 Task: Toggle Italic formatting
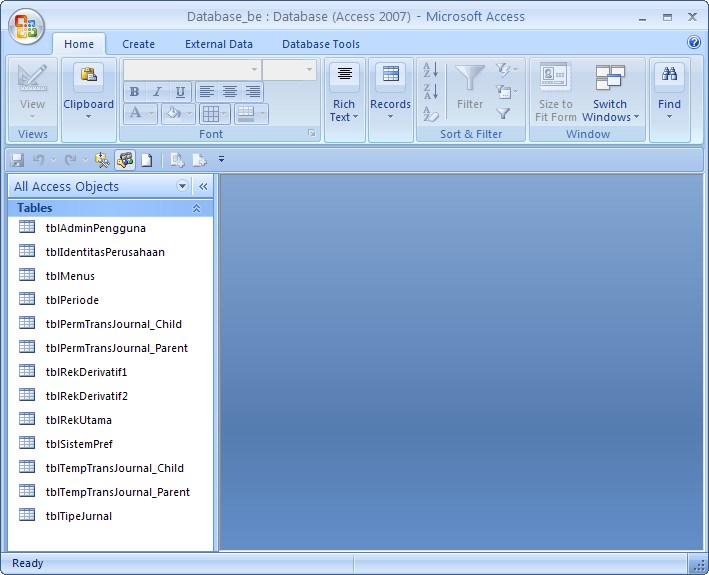click(x=157, y=92)
